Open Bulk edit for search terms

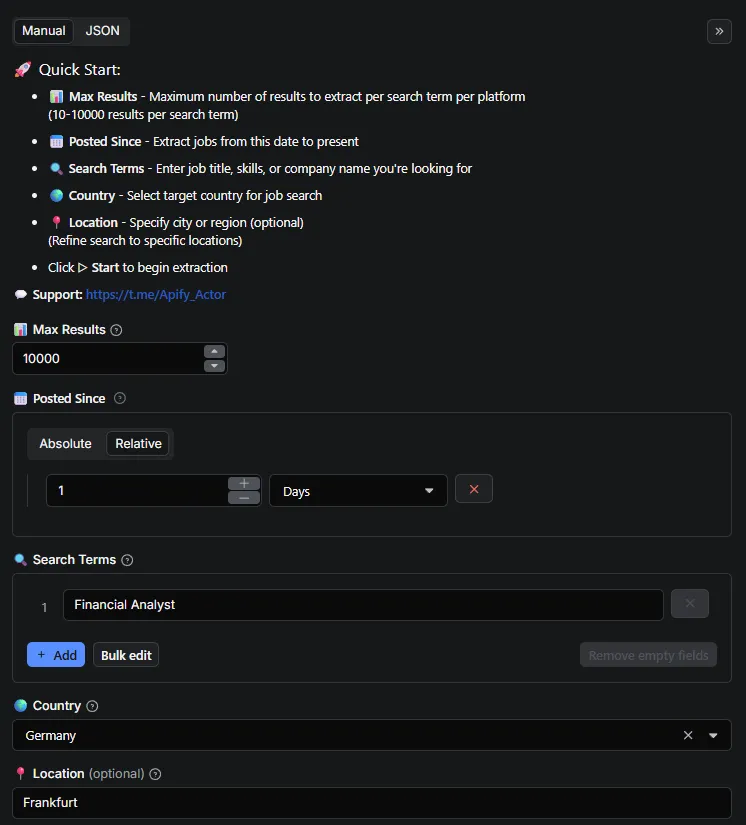(x=125, y=654)
